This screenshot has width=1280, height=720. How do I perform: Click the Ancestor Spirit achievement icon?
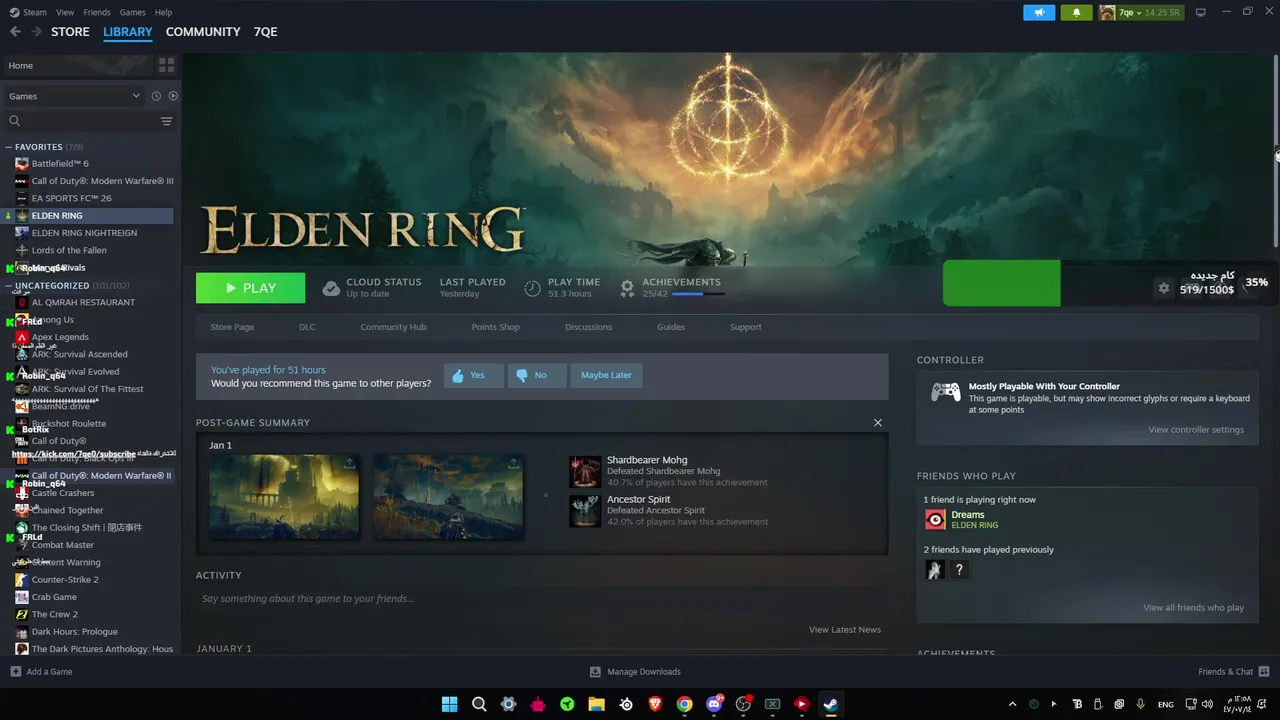585,510
